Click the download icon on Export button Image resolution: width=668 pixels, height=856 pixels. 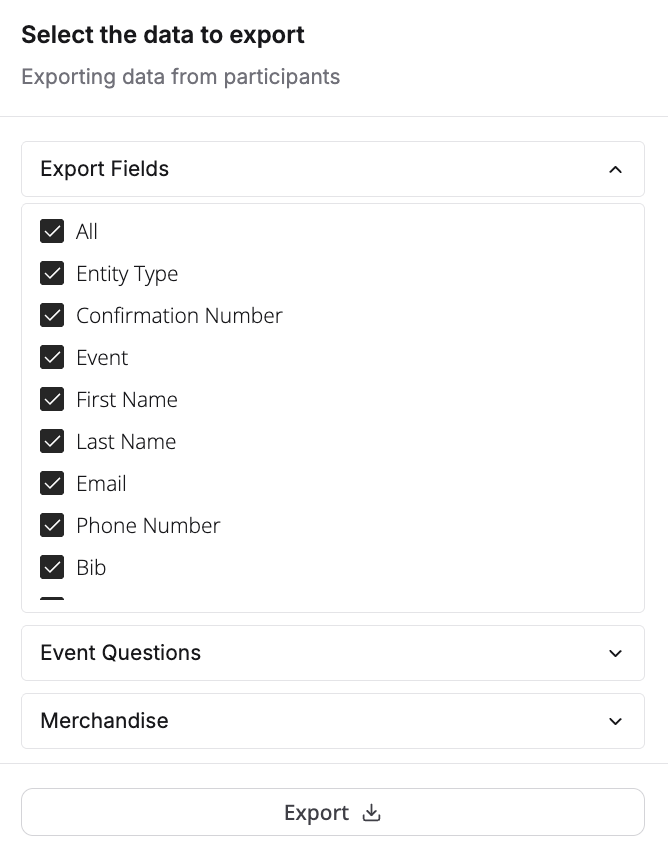[372, 813]
